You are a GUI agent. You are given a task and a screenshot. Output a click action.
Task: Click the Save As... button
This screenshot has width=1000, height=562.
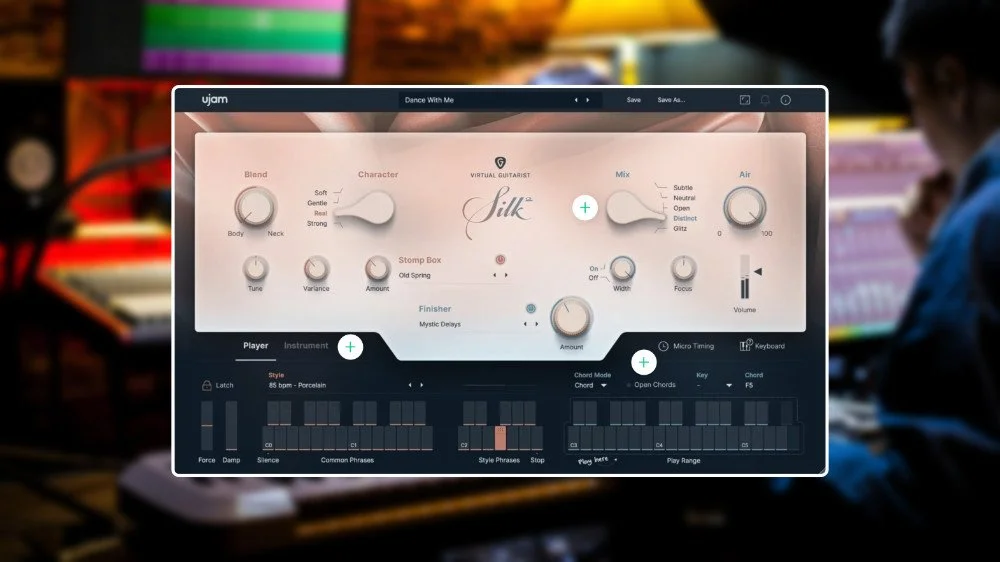(671, 100)
